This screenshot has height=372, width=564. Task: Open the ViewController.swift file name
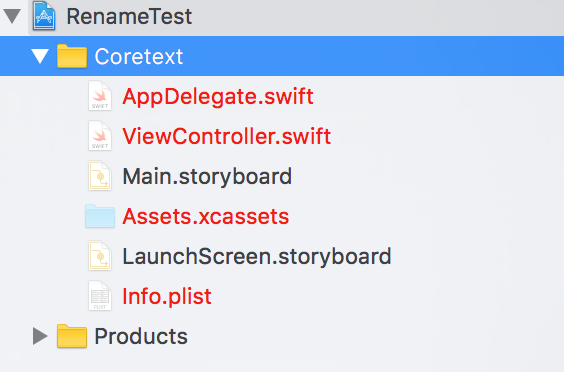click(227, 136)
